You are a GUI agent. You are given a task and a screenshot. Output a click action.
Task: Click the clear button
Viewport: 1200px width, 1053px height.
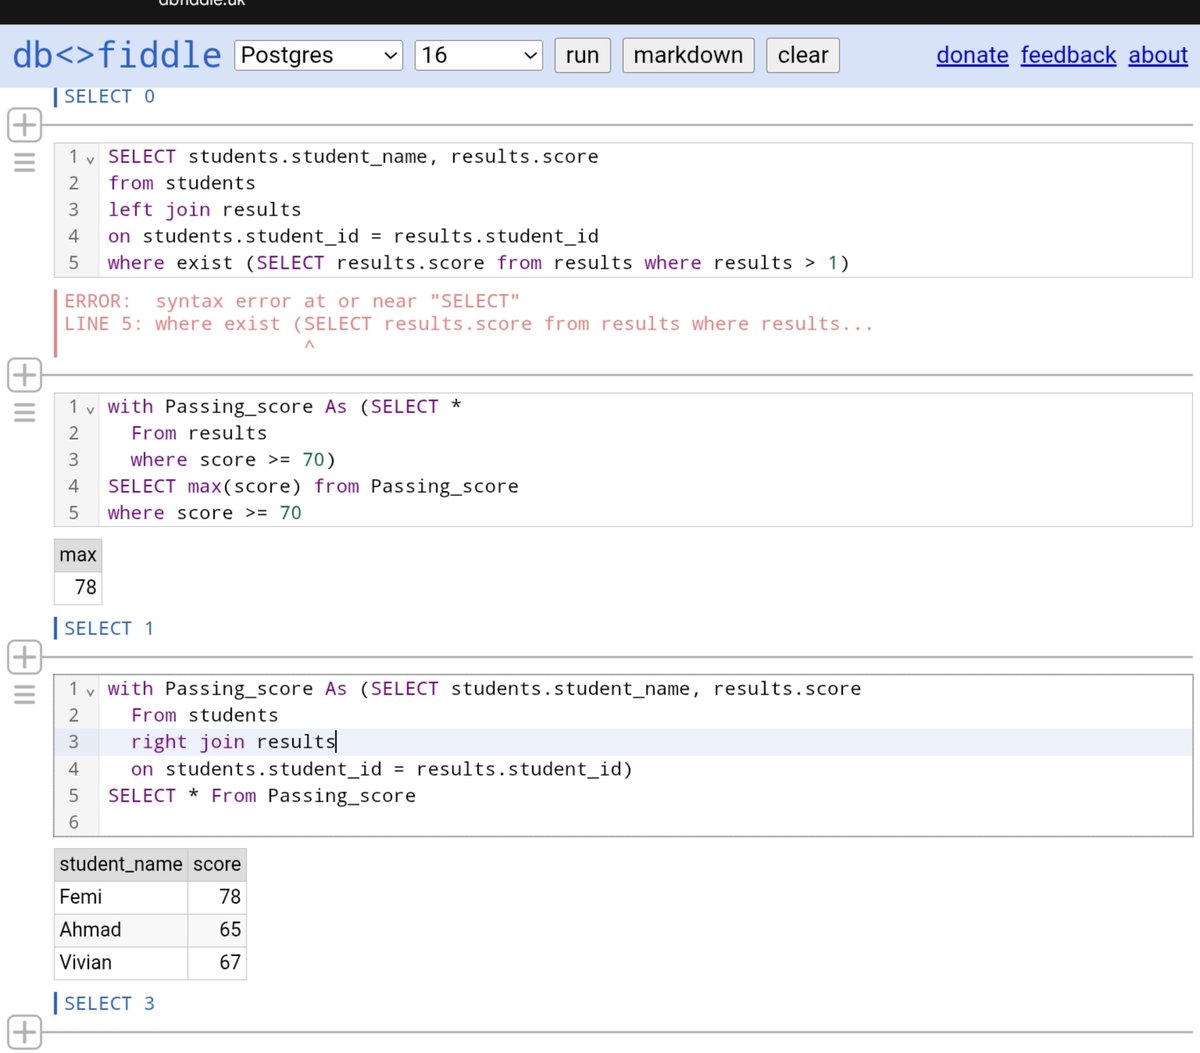[803, 55]
